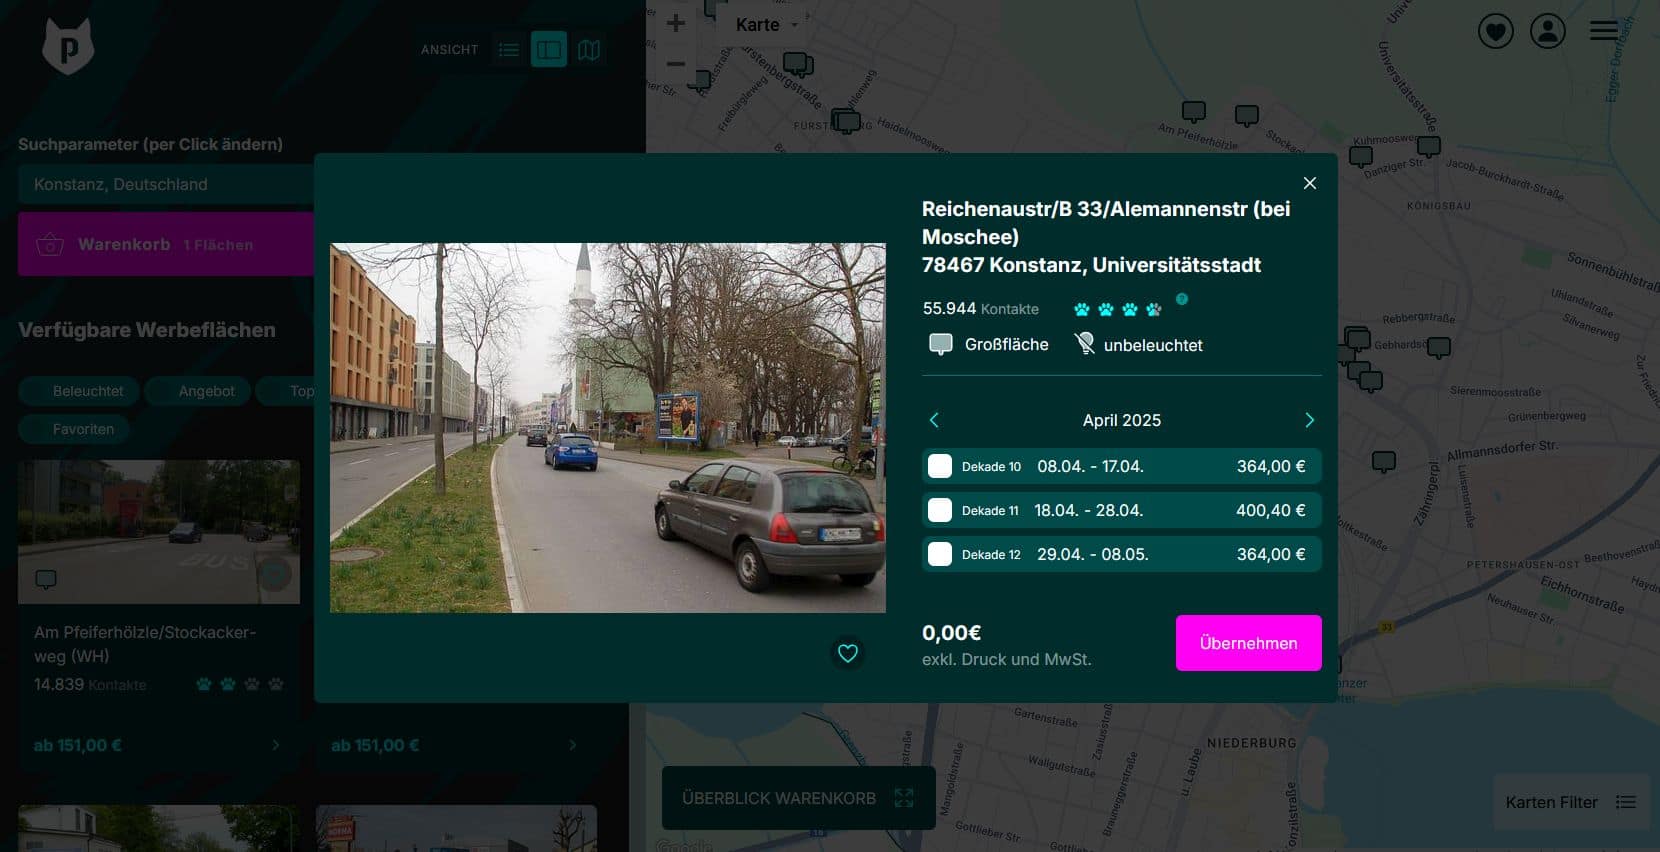Viewport: 1660px width, 852px height.
Task: Click the heart favorite icon under the photo
Action: [847, 653]
